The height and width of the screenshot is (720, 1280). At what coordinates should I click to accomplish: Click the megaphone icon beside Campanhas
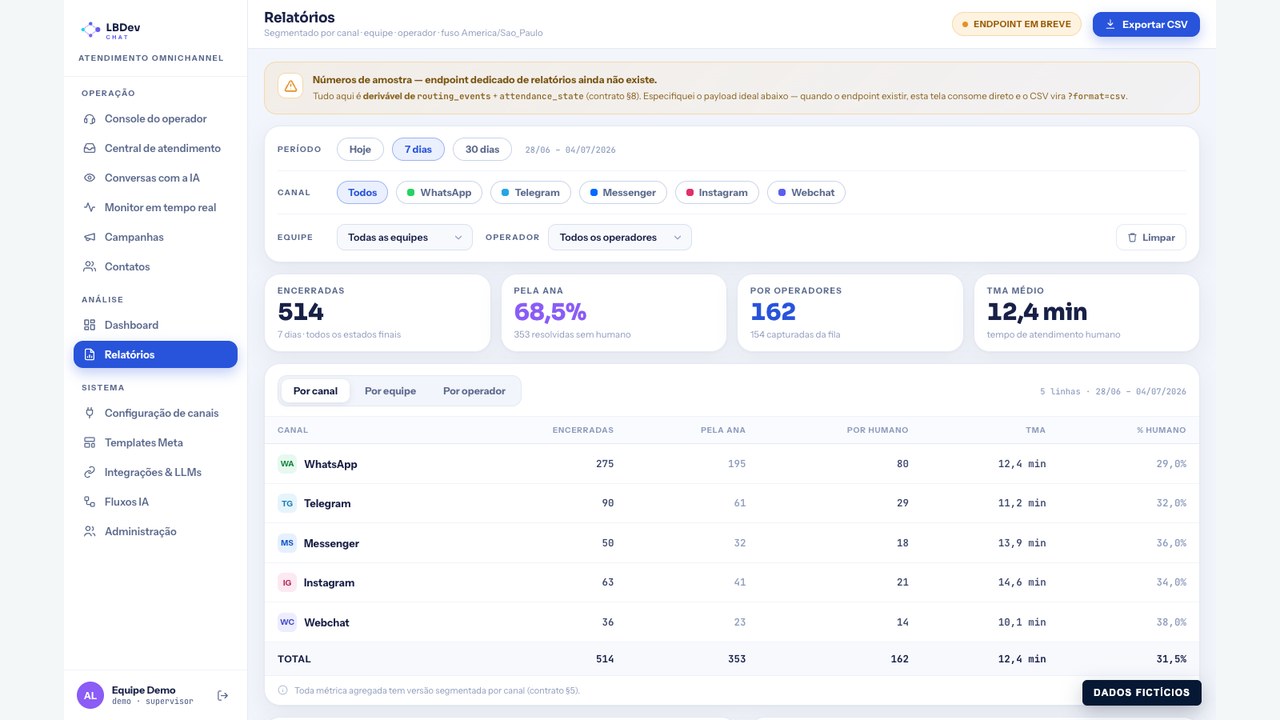(90, 237)
